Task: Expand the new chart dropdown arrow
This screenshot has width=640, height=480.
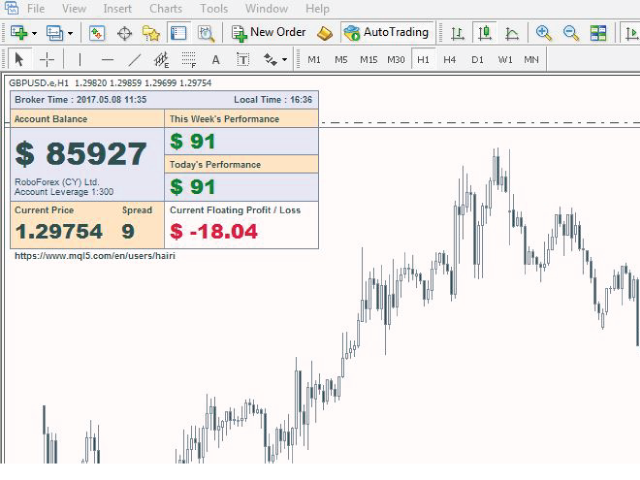Action: 35,33
